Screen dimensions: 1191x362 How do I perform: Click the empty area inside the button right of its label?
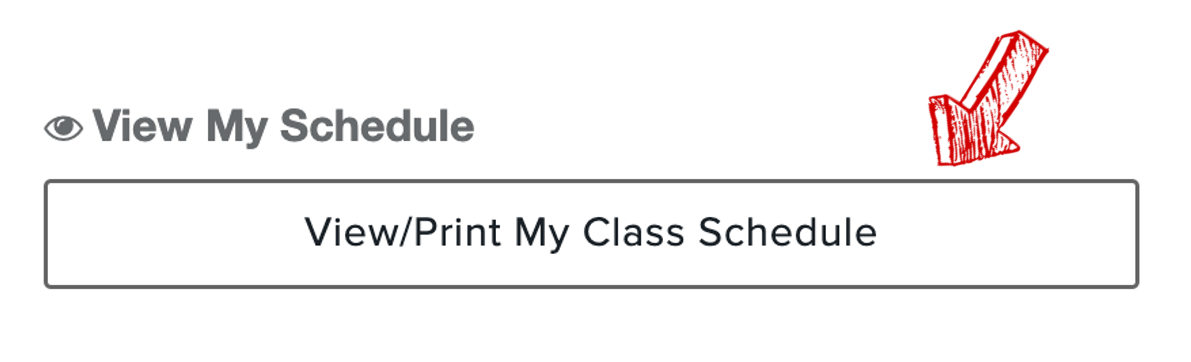coord(1006,234)
